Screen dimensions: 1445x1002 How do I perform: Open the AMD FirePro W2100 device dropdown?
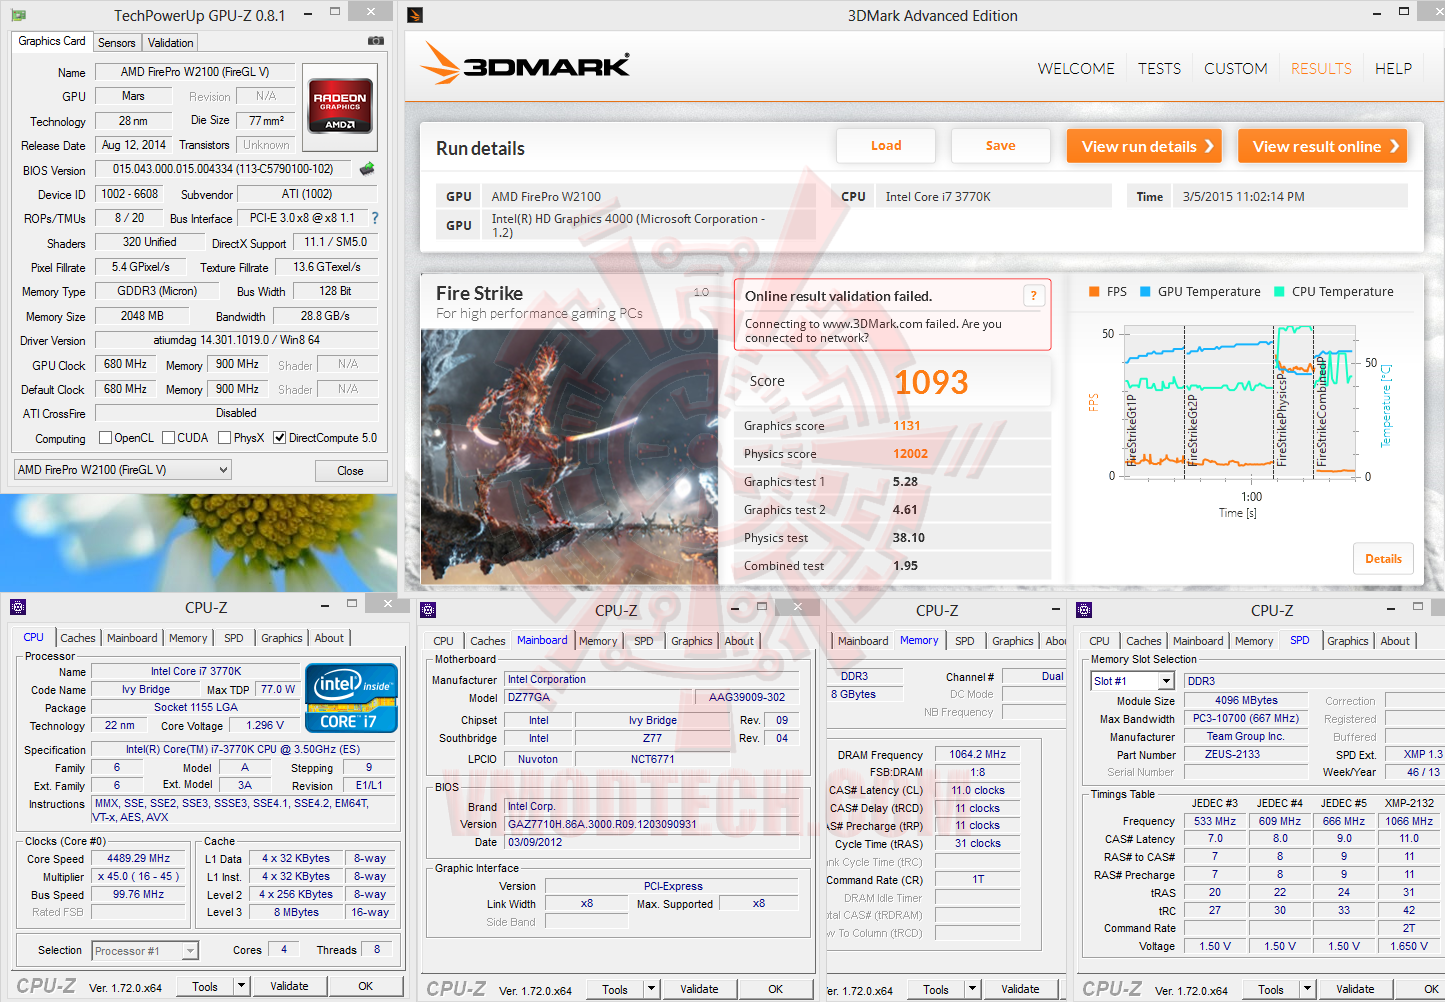point(222,469)
